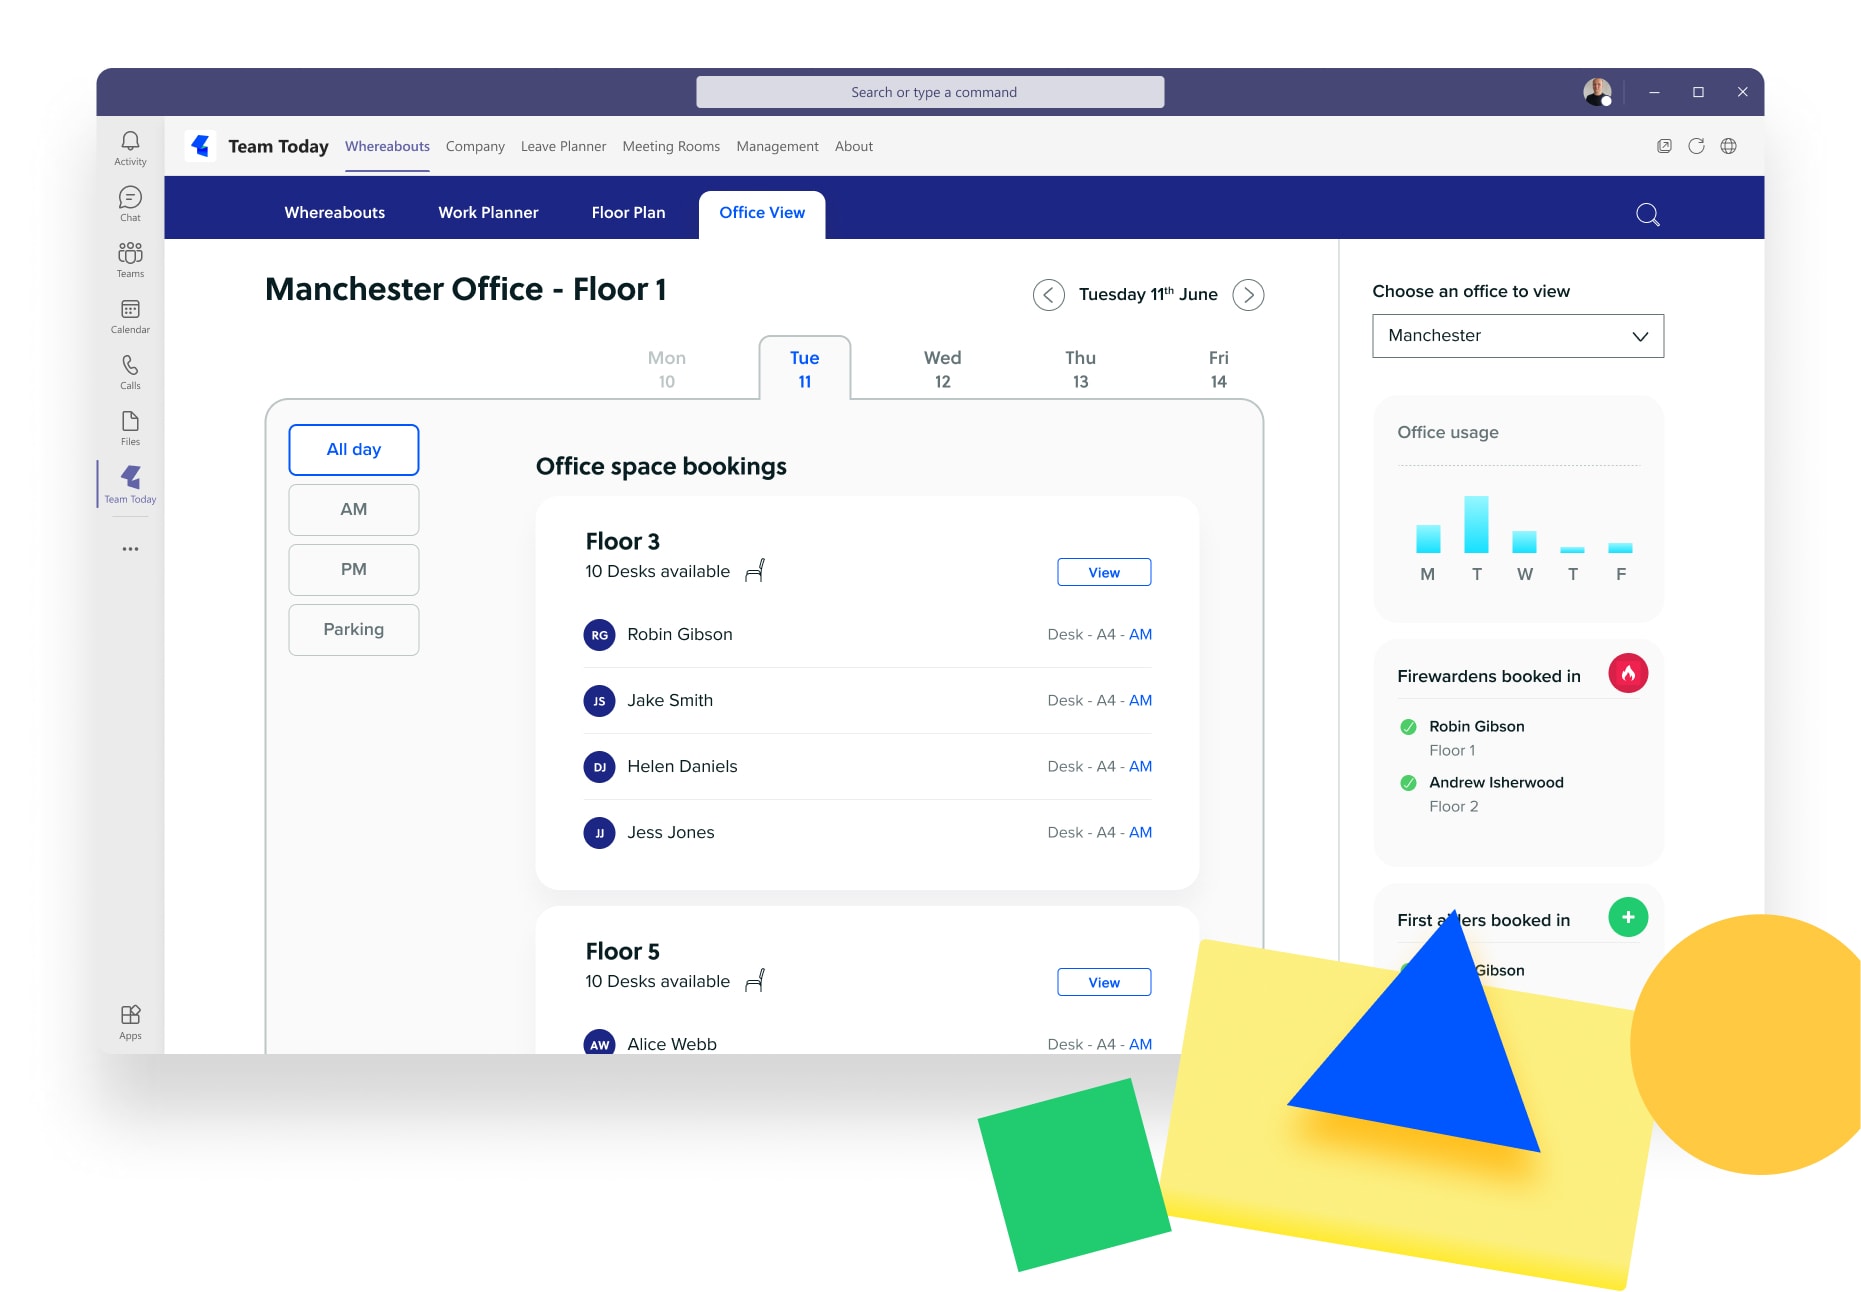Select the AM filter
This screenshot has width=1861, height=1292.
coord(354,510)
